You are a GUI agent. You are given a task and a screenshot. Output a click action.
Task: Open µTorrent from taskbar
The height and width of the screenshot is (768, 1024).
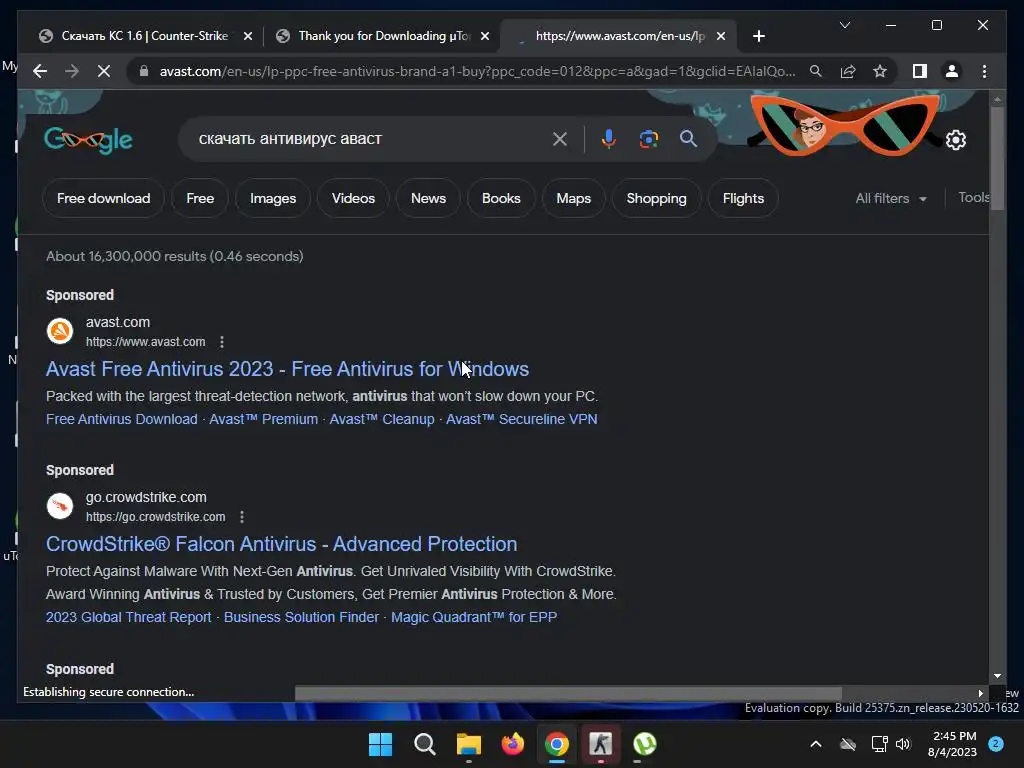pyautogui.click(x=645, y=744)
